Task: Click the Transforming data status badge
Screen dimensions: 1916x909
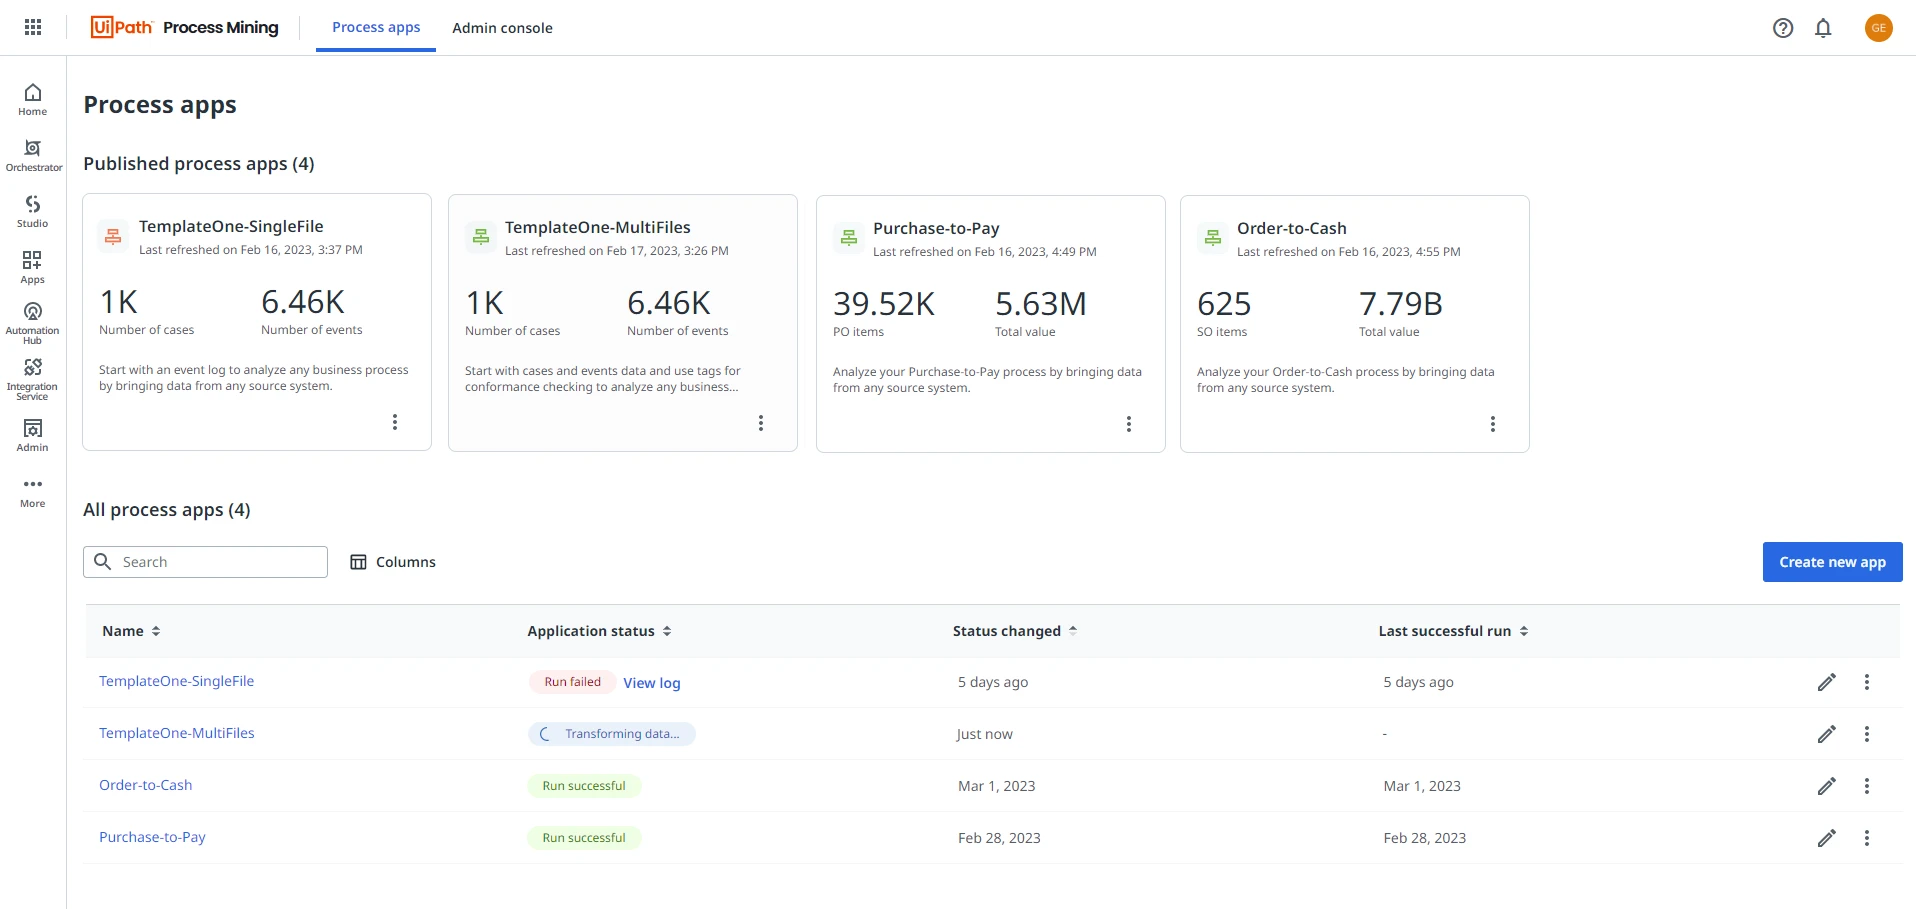Action: 611,734
